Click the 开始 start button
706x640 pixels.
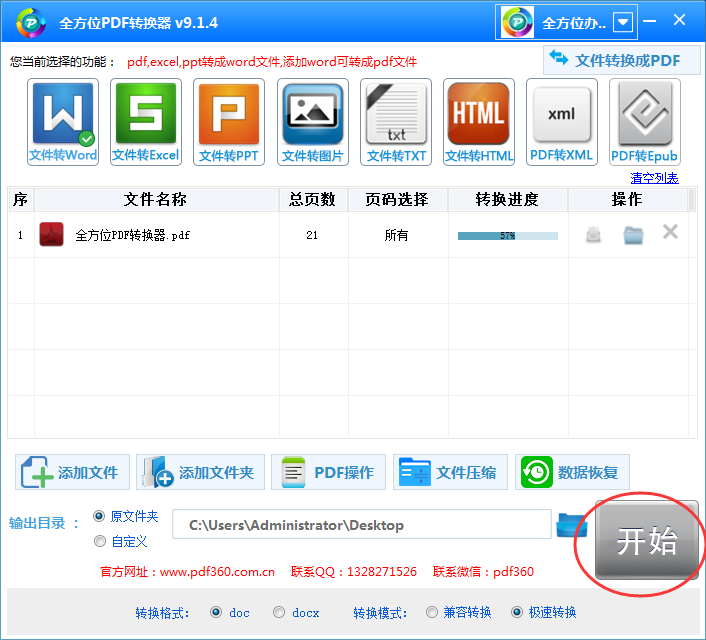point(647,540)
